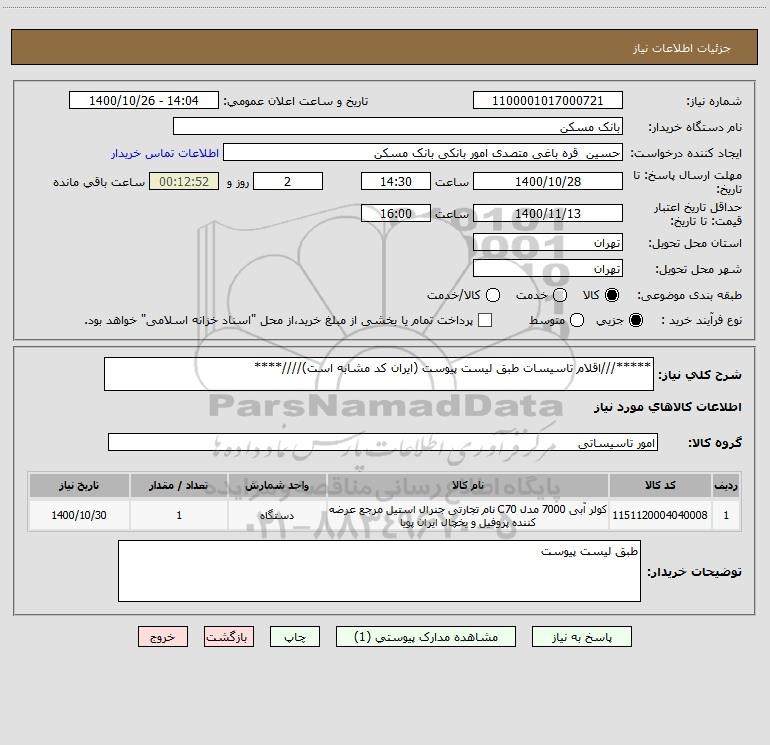Image resolution: width=770 pixels, height=745 pixels.
Task: Click the 14:30 time field
Action: (396, 181)
